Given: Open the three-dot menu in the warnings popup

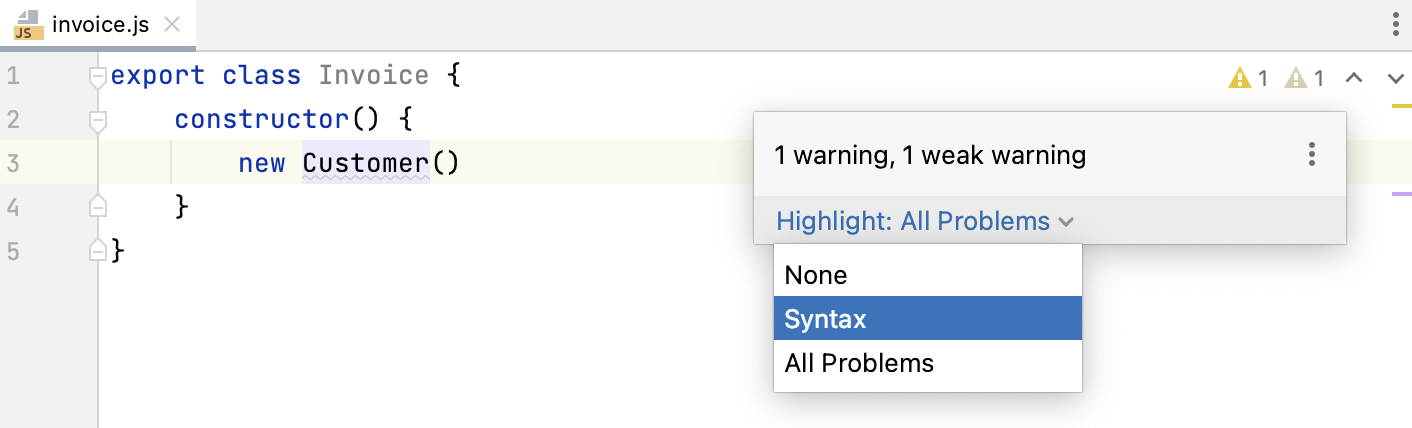Looking at the screenshot, I should tap(1311, 155).
